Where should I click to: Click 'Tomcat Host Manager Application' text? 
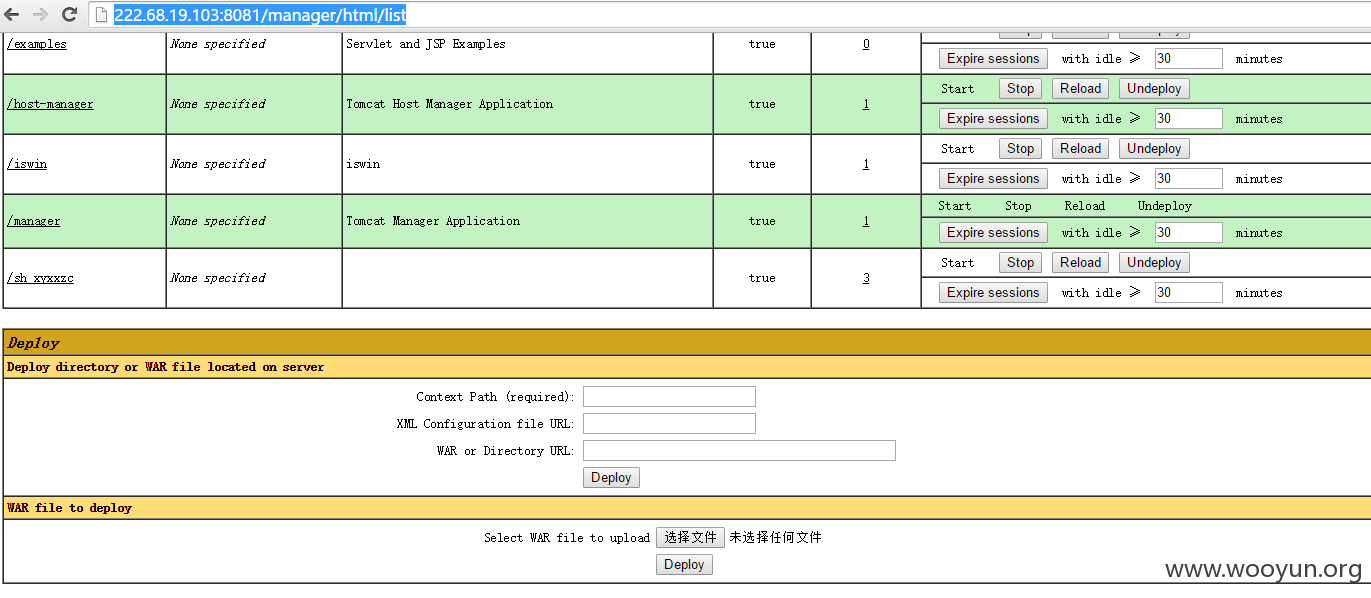(449, 104)
